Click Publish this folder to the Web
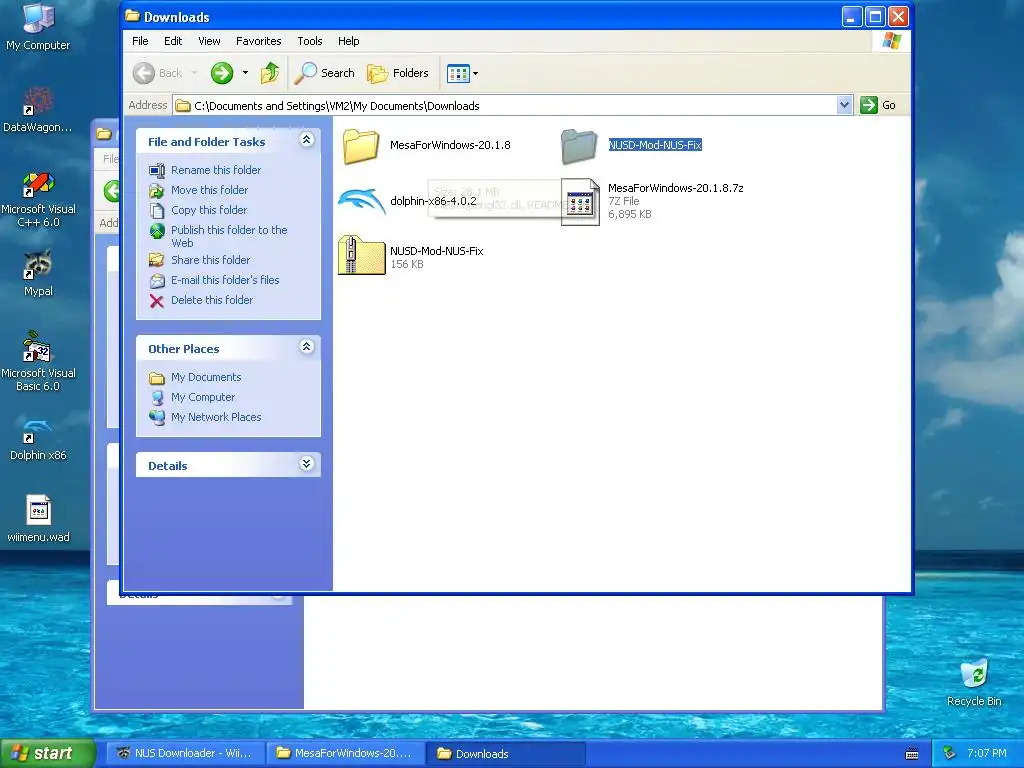Viewport: 1024px width, 768px height. pos(229,236)
